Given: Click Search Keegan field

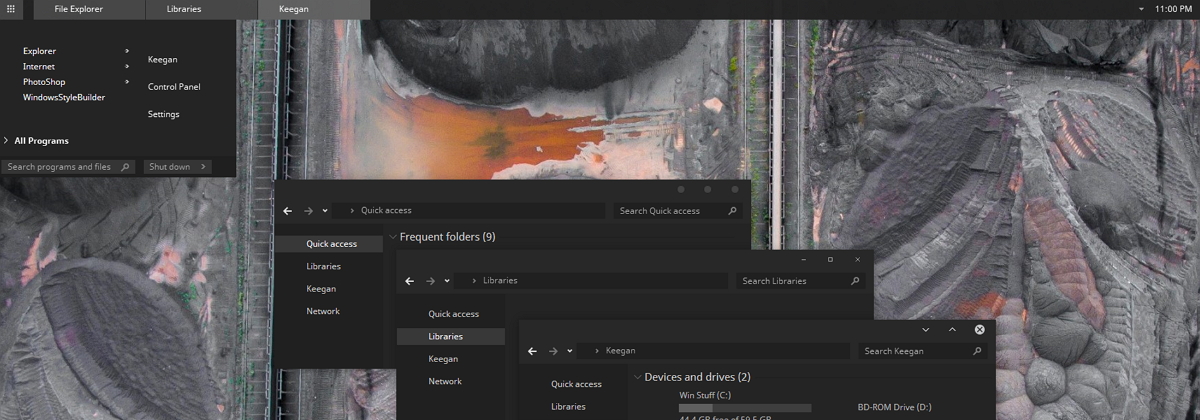Looking at the screenshot, I should pos(923,351).
